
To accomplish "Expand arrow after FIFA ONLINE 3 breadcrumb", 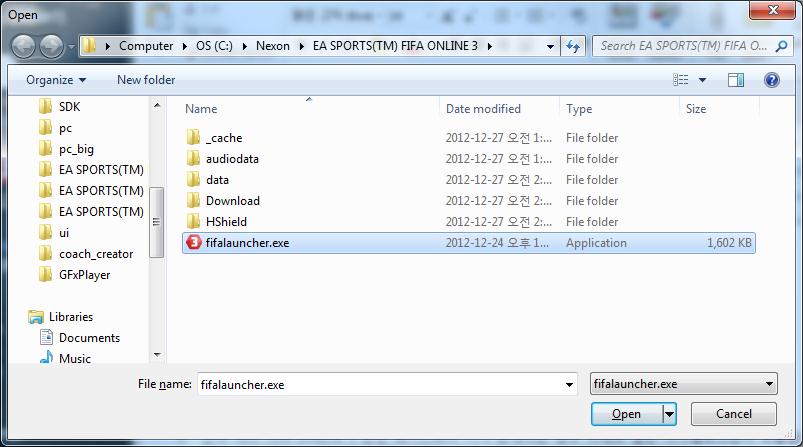I will [490, 46].
